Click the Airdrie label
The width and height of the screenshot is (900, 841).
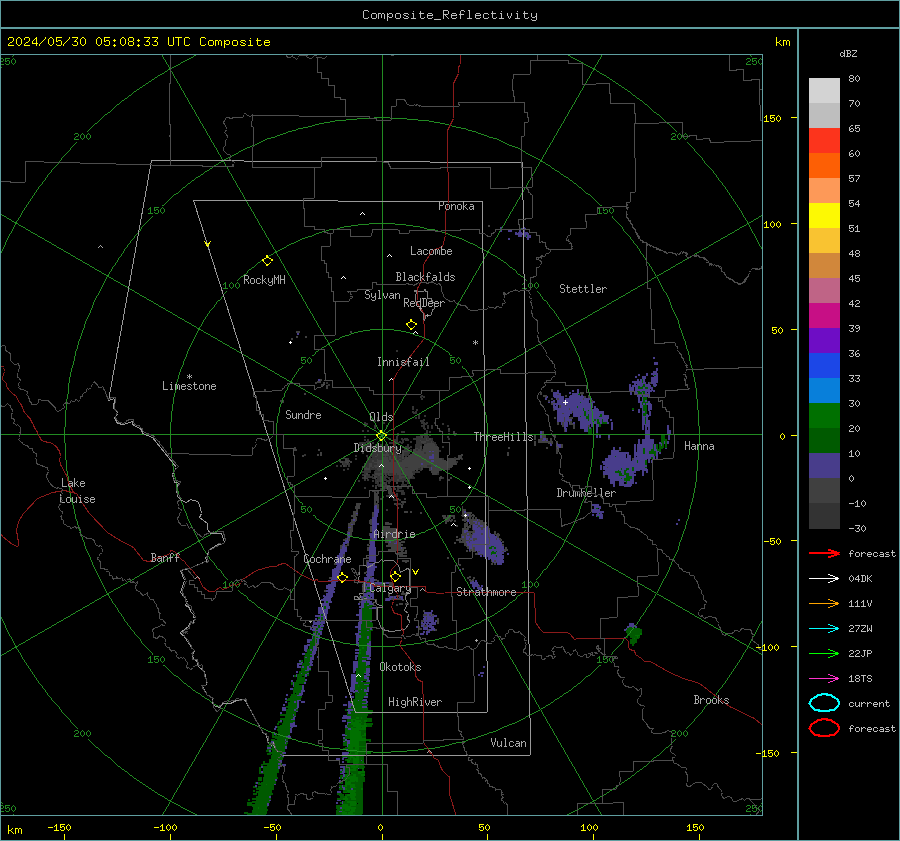click(394, 534)
